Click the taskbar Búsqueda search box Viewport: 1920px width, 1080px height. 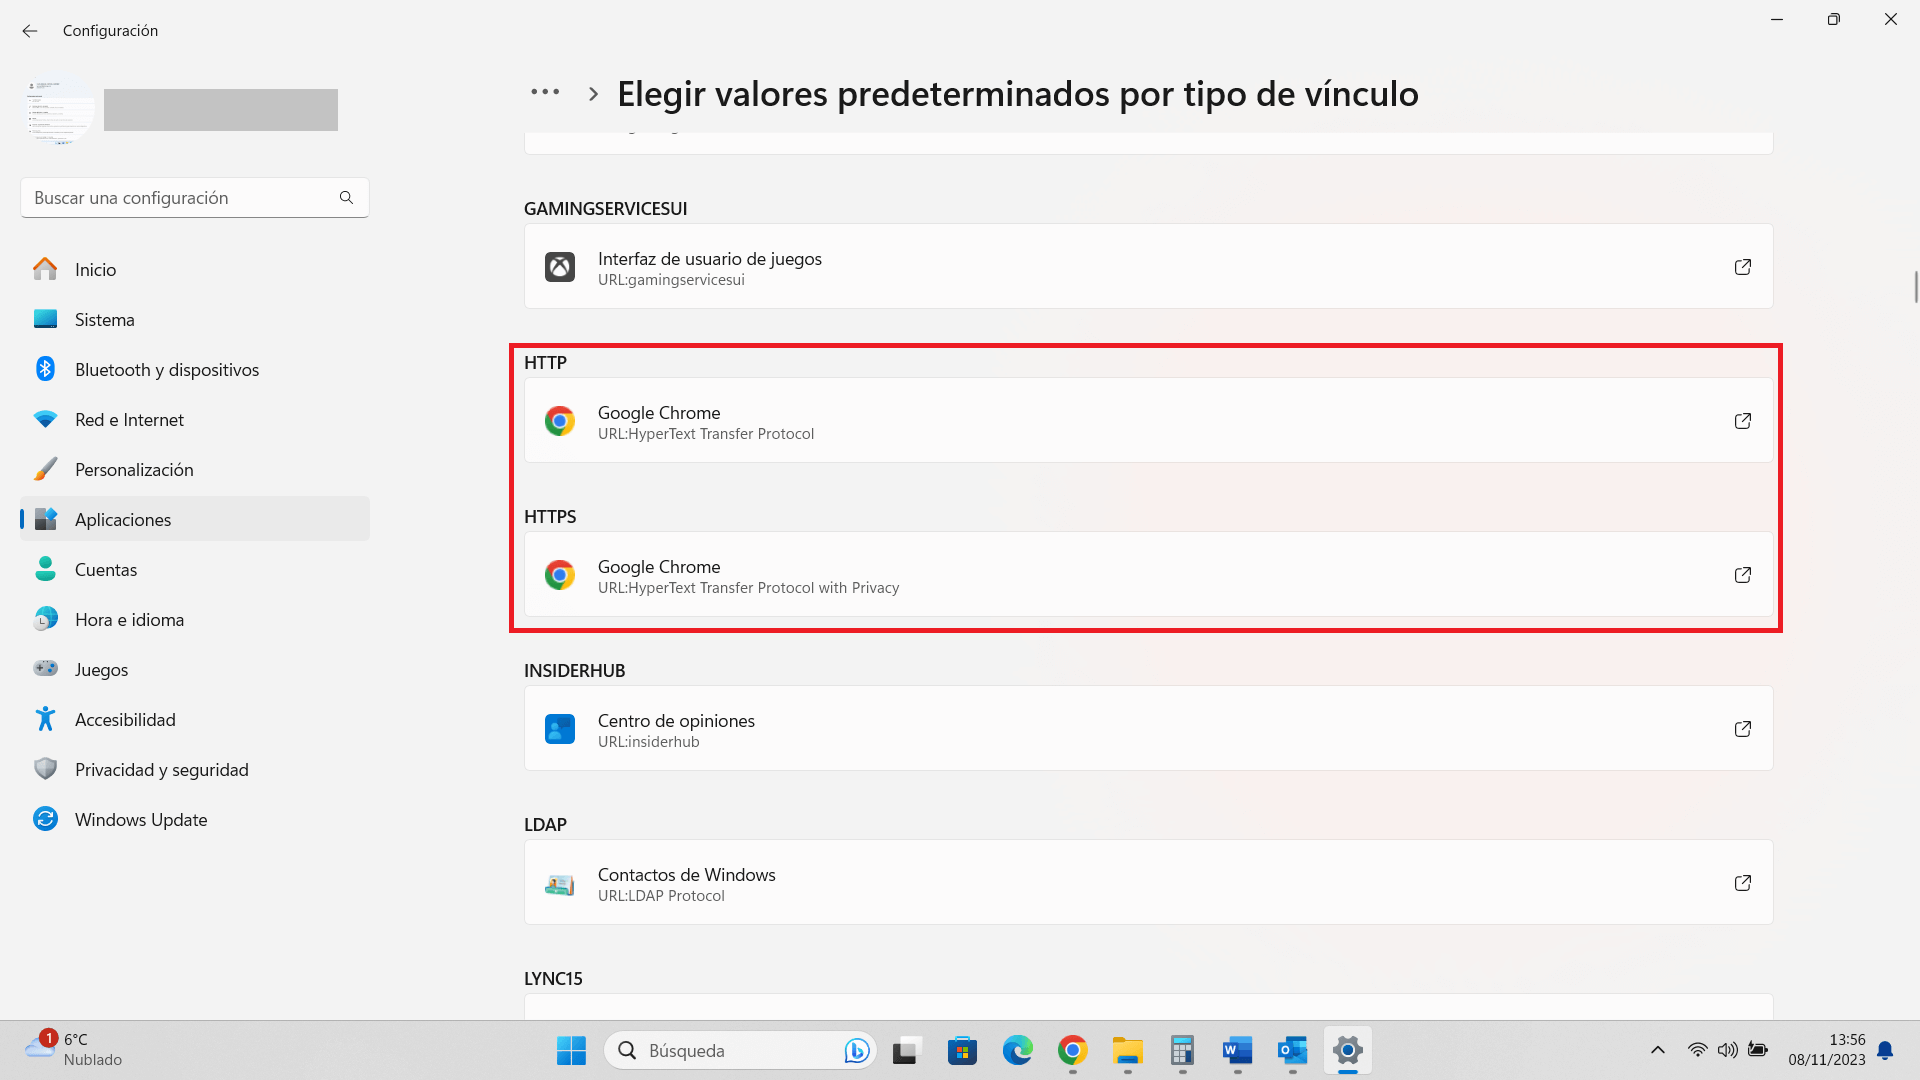[740, 1051]
